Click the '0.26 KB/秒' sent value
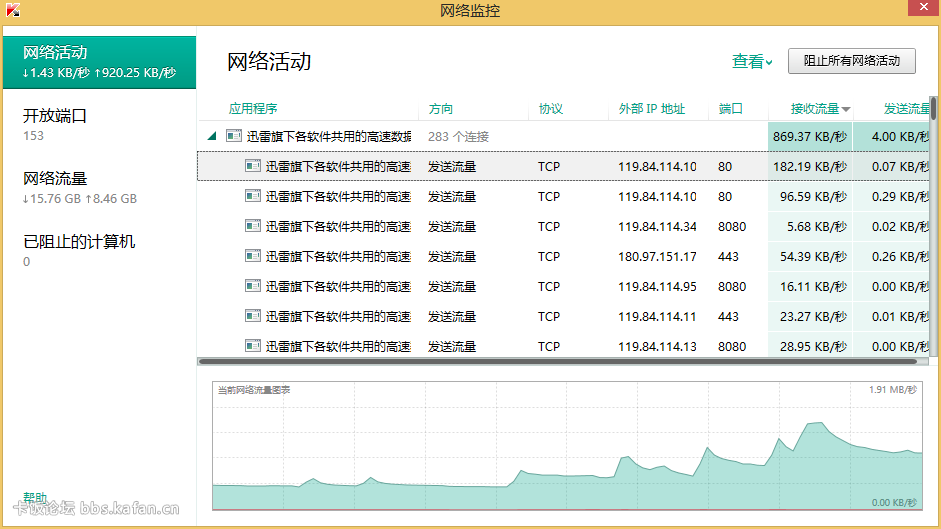941x529 pixels. pyautogui.click(x=900, y=256)
